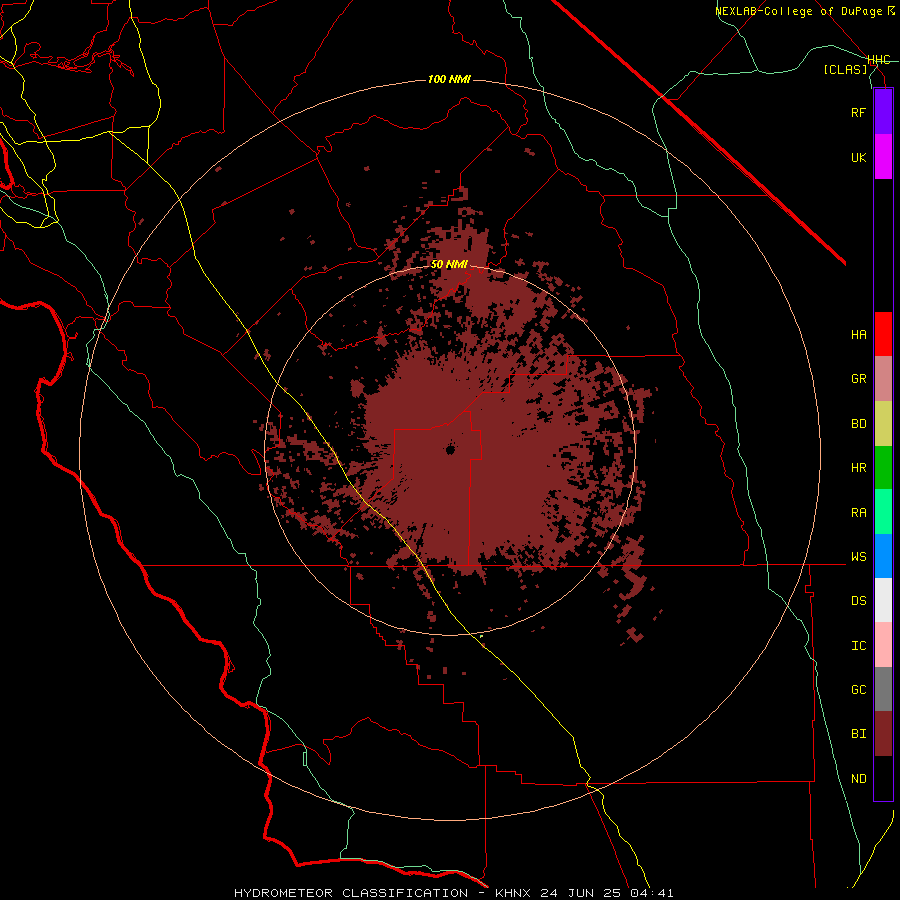Click the DS legend label

(x=858, y=601)
